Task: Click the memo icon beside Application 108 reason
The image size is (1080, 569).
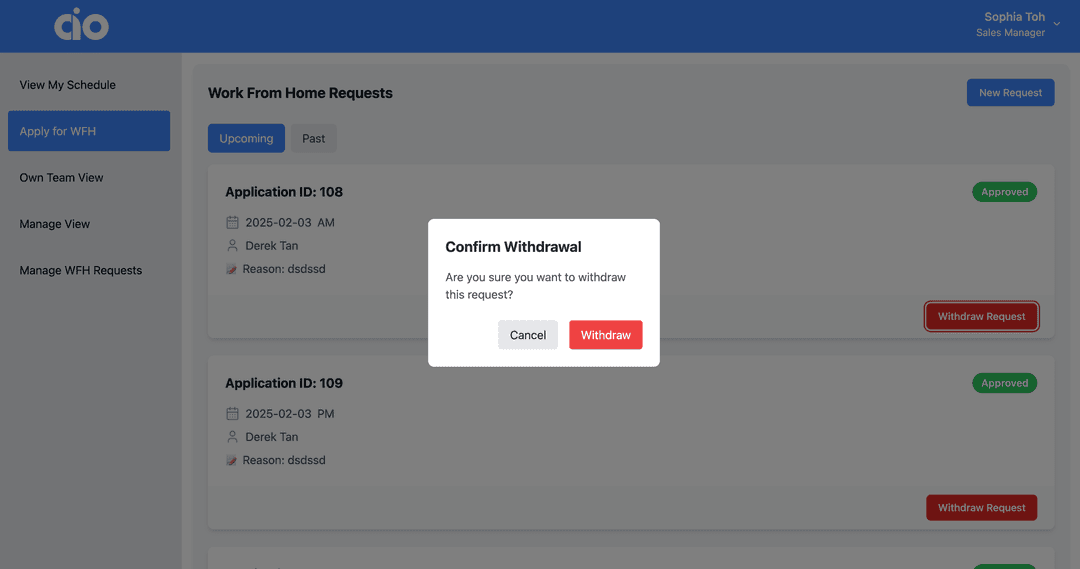Action: (x=231, y=269)
